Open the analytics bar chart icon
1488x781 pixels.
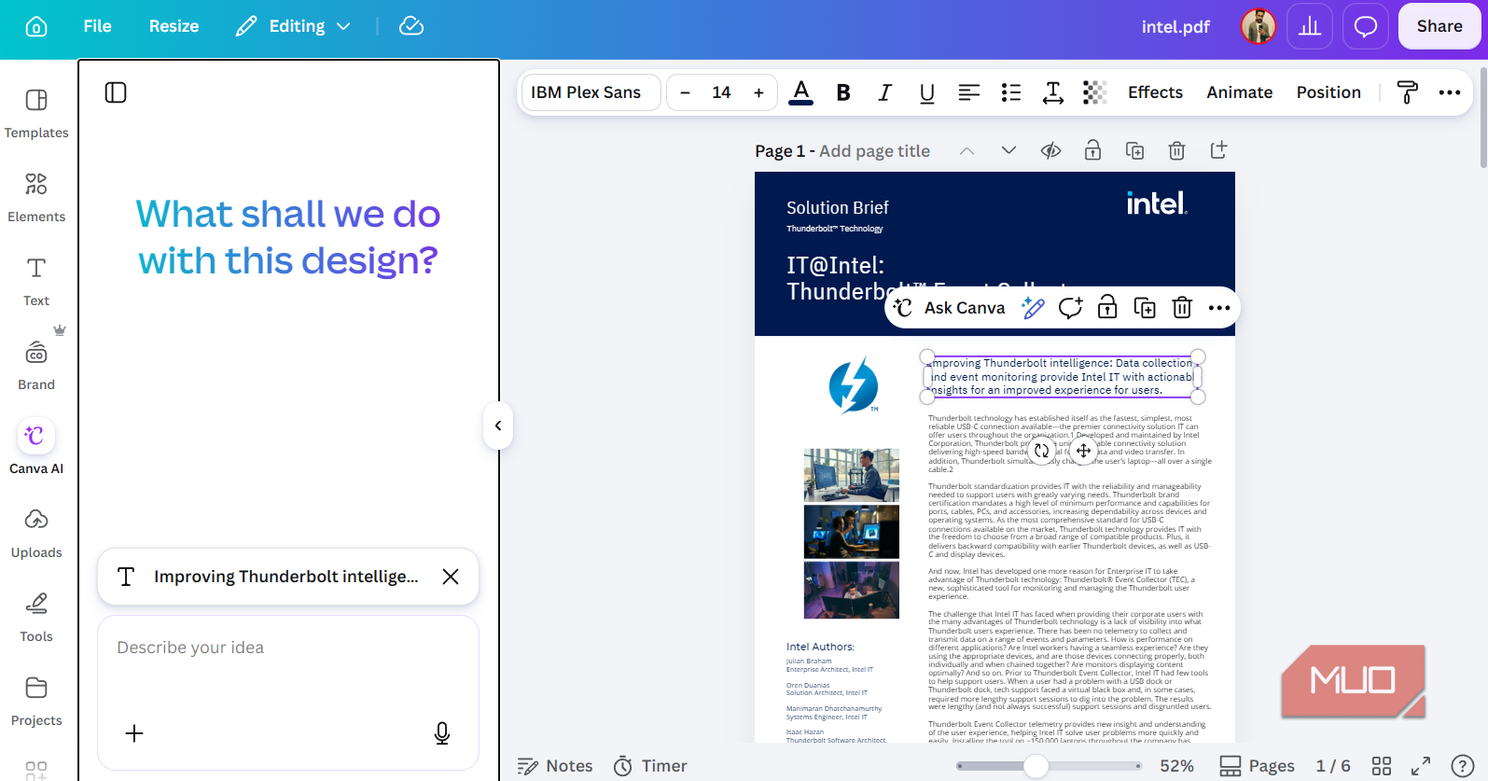(x=1309, y=27)
